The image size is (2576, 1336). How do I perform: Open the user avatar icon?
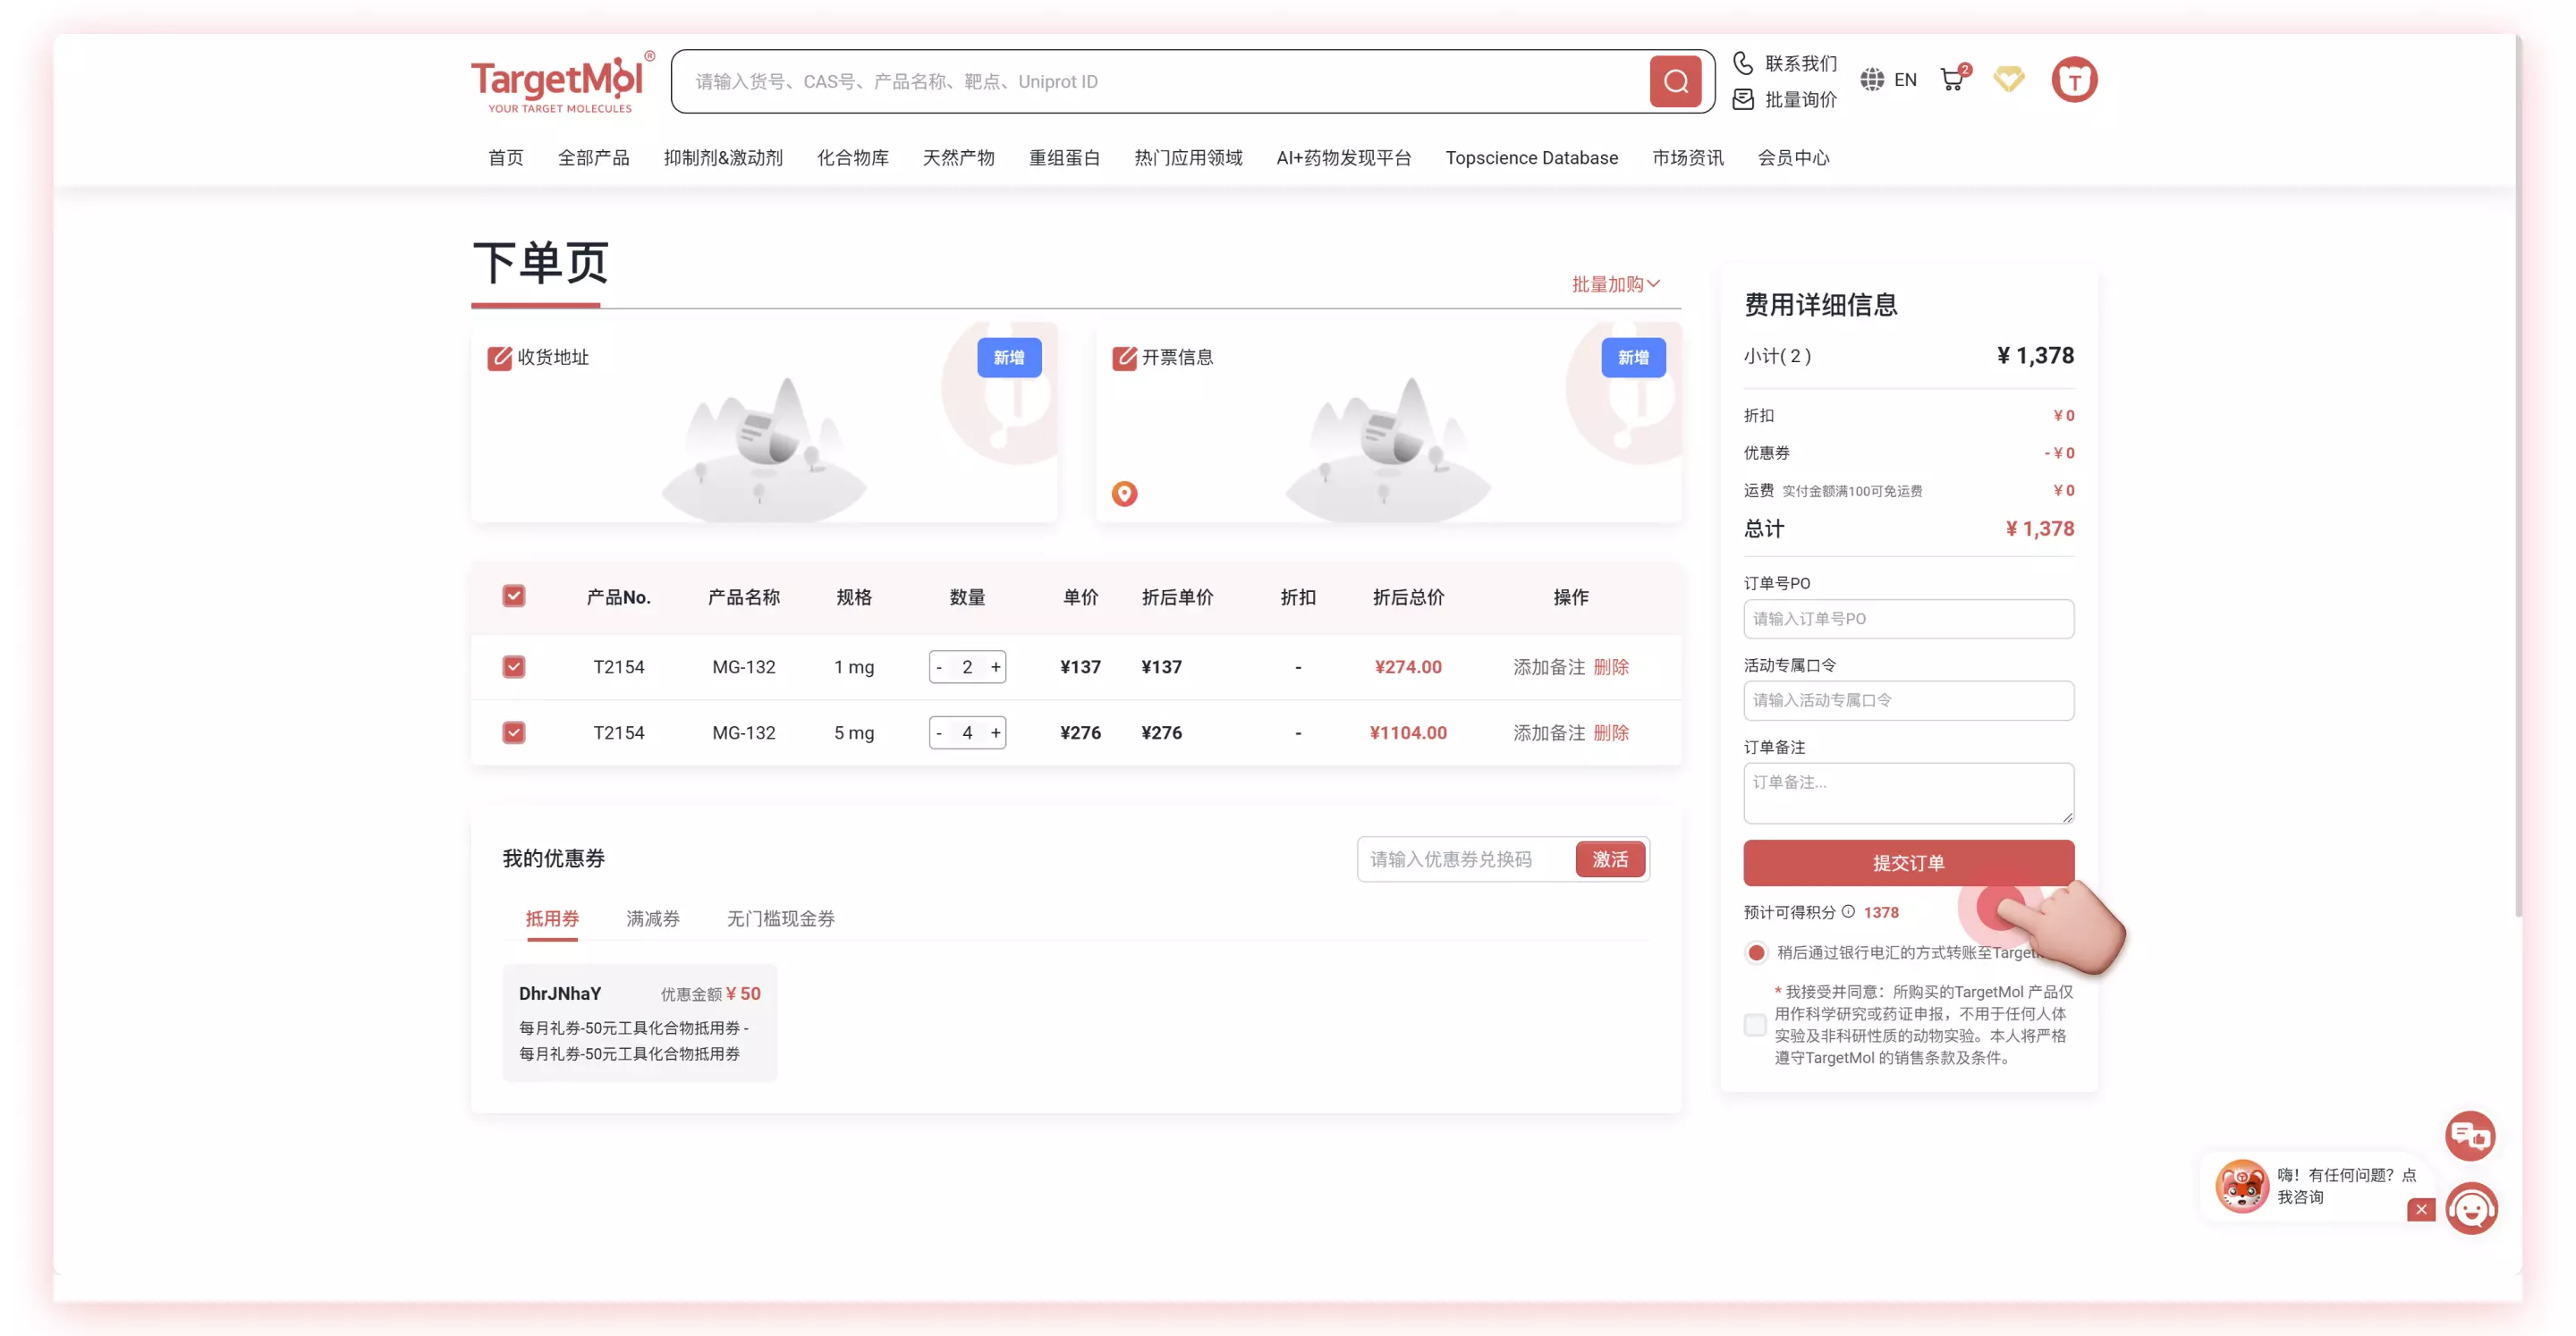[2074, 80]
